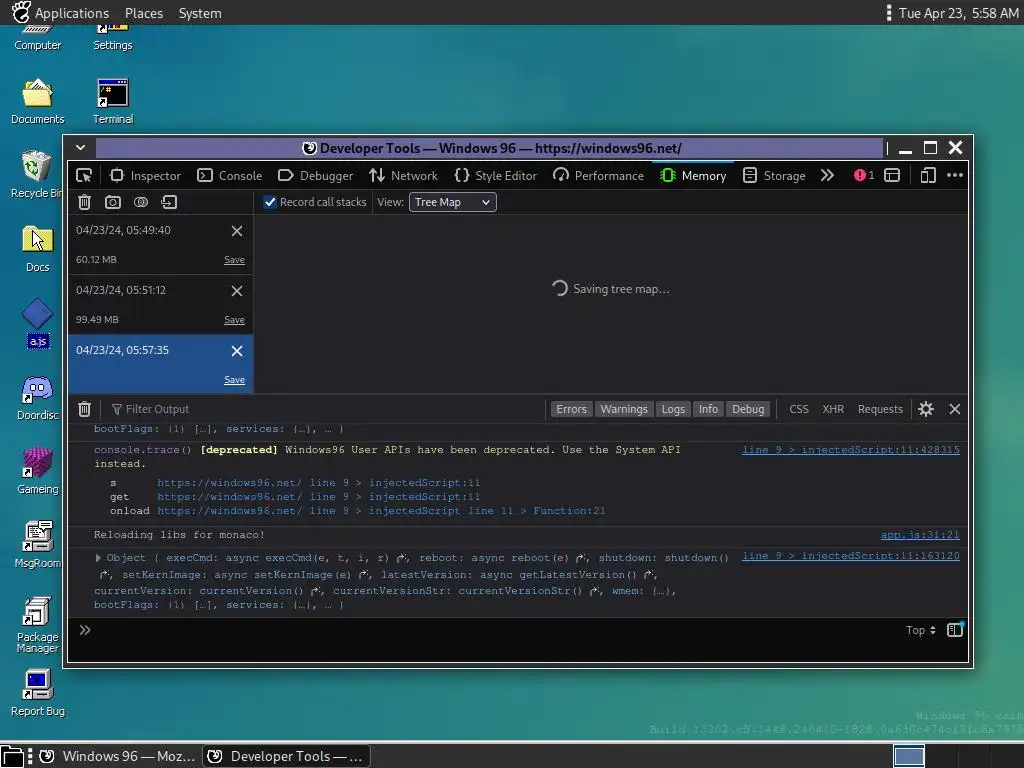Toggle the CSS filter
1024x768 pixels.
tap(799, 409)
